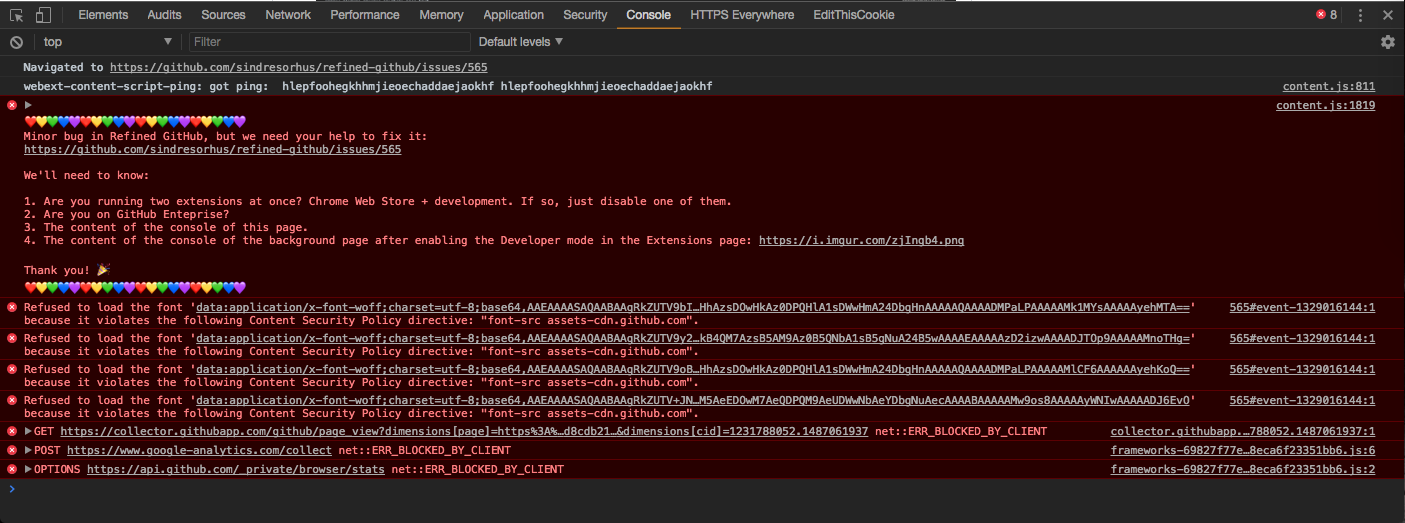Open the Elements tab
Viewport: 1405px width, 523px height.
tap(103, 15)
